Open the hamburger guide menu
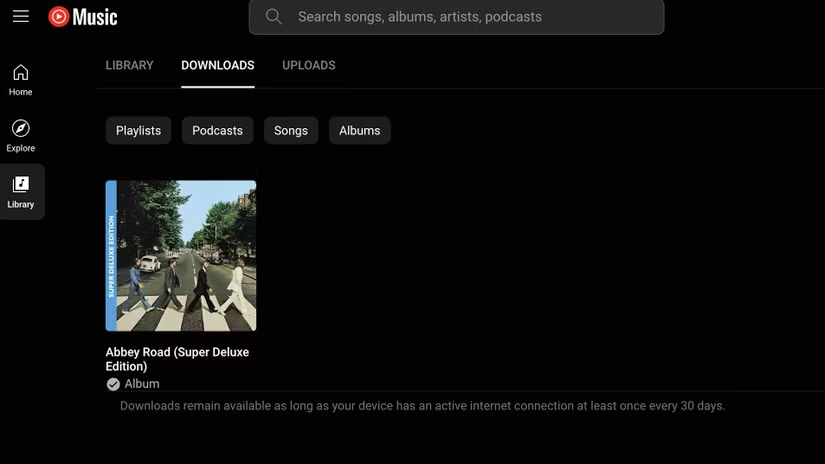 click(21, 16)
